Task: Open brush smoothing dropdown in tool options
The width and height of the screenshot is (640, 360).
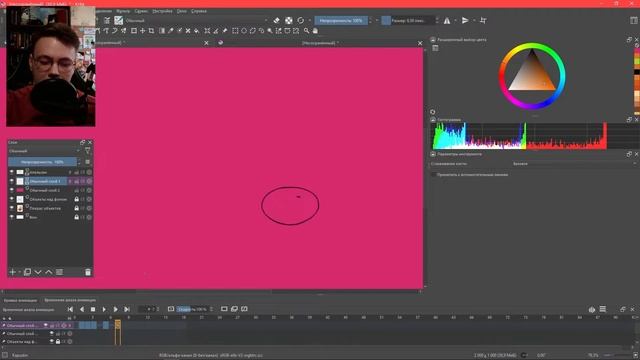Action: [574, 164]
